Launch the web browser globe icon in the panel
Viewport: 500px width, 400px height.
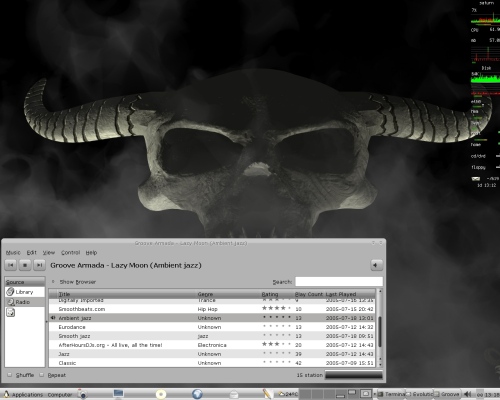197,394
